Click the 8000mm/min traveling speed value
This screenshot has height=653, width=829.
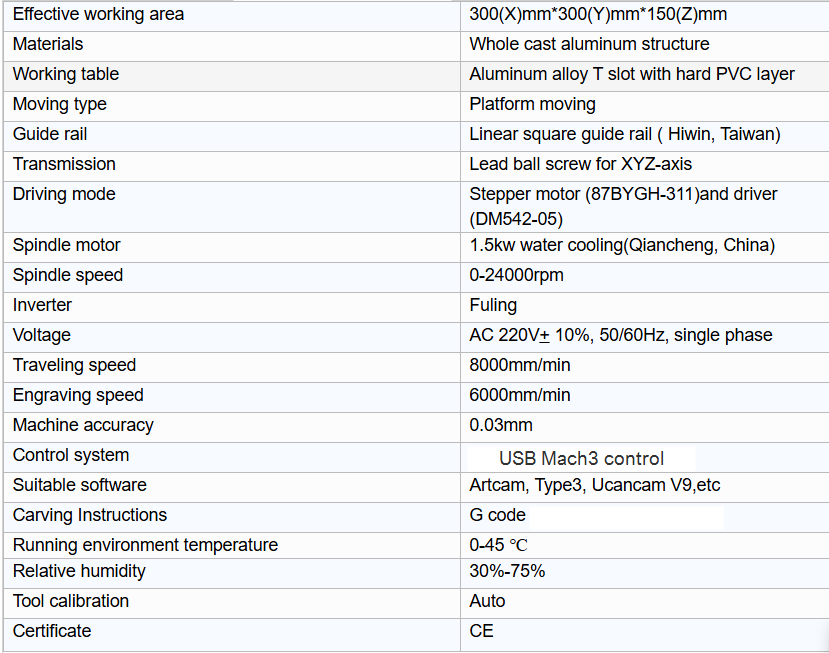pos(520,365)
